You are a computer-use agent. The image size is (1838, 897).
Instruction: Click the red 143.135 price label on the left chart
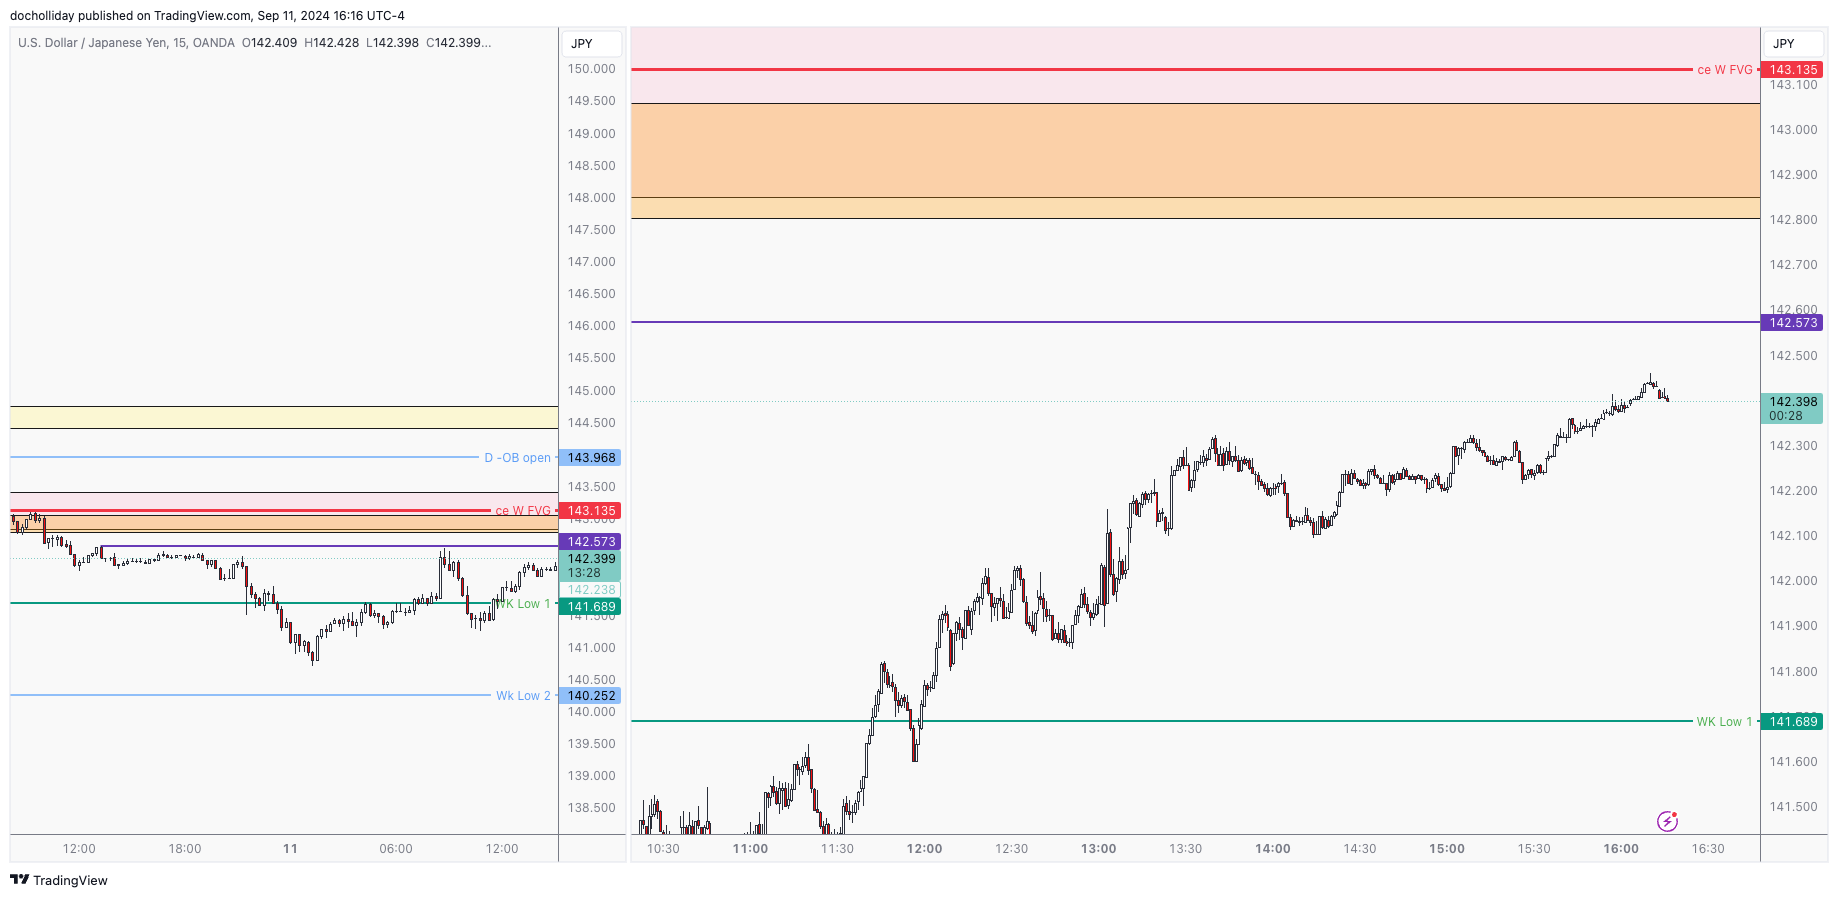point(590,510)
